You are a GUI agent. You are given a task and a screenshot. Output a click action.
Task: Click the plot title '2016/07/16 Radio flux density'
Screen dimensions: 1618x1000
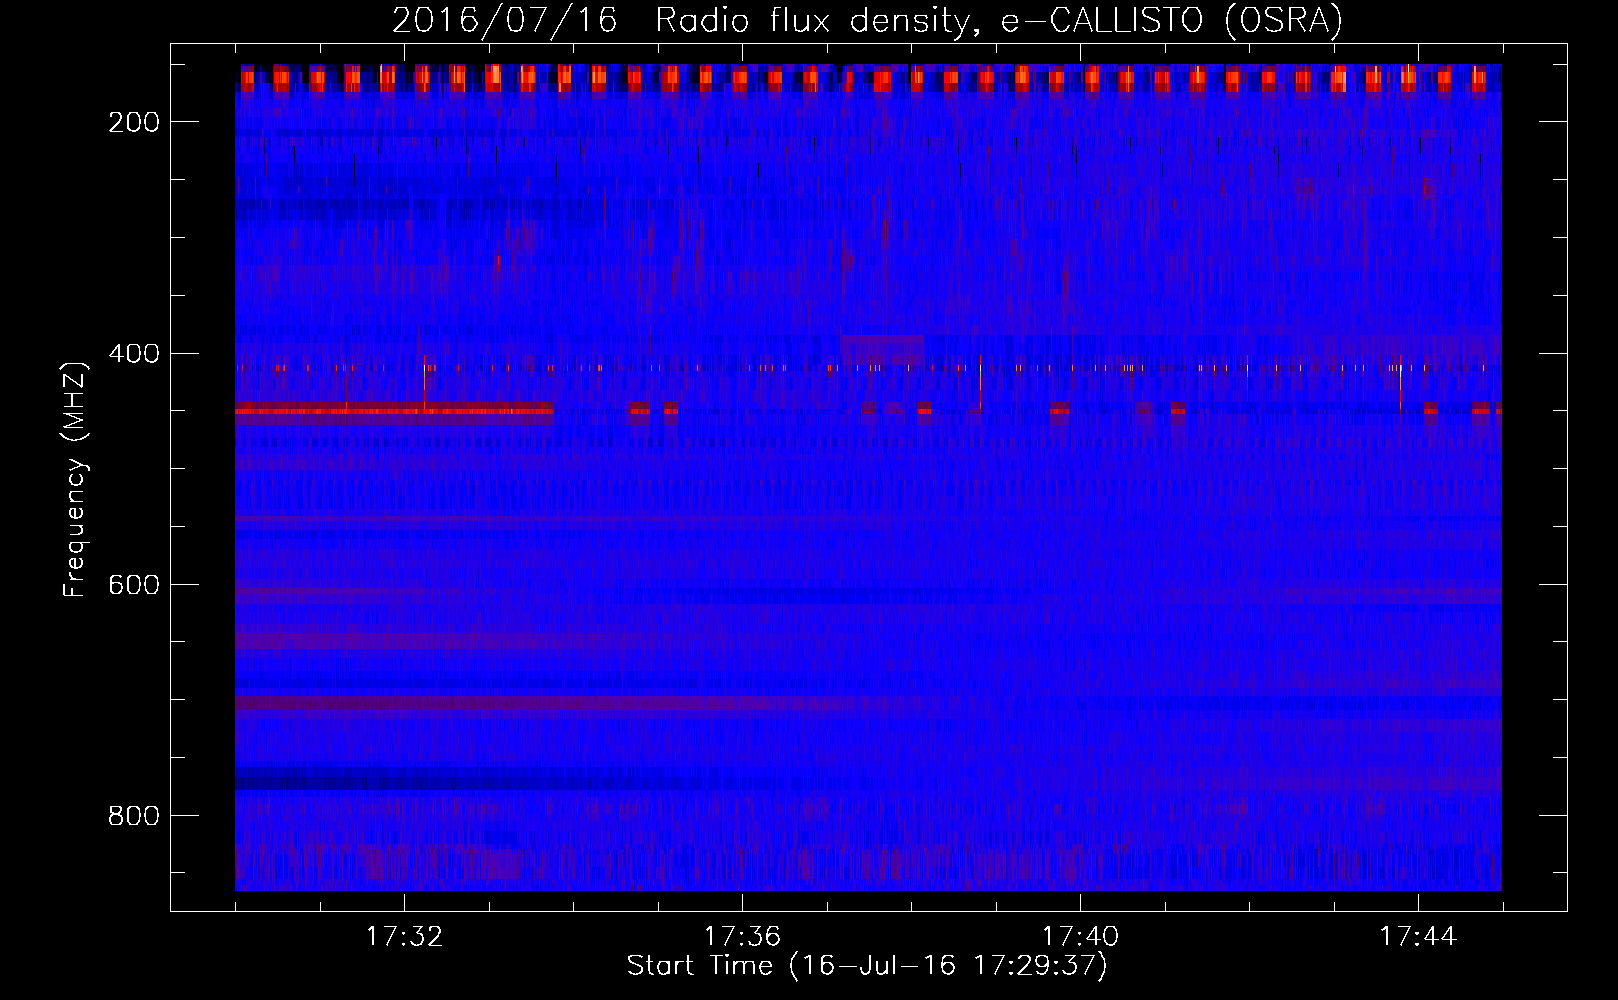click(867, 20)
